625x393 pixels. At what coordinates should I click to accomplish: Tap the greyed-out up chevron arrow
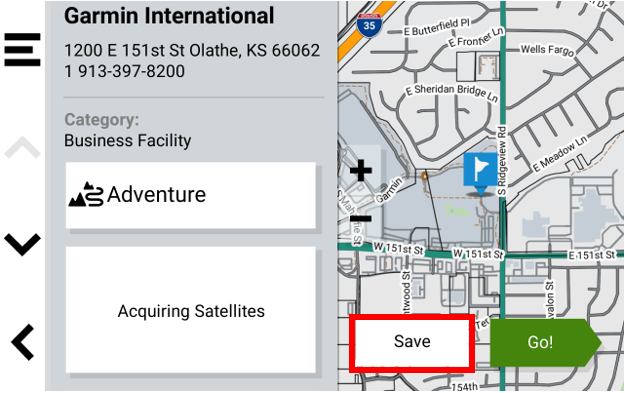[x=22, y=147]
